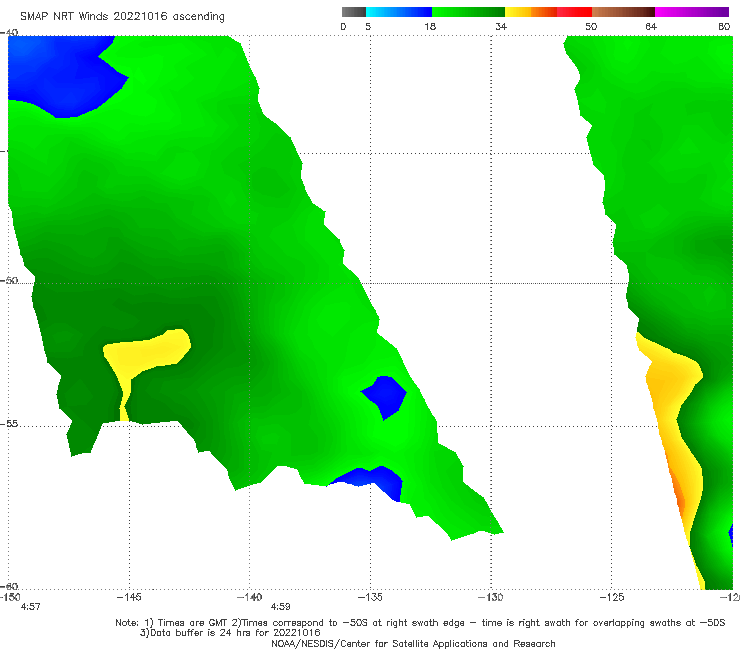The height and width of the screenshot is (650, 740).
Task: Click the small blue patch near -134 longitude, -54 latitude
Action: coord(385,397)
